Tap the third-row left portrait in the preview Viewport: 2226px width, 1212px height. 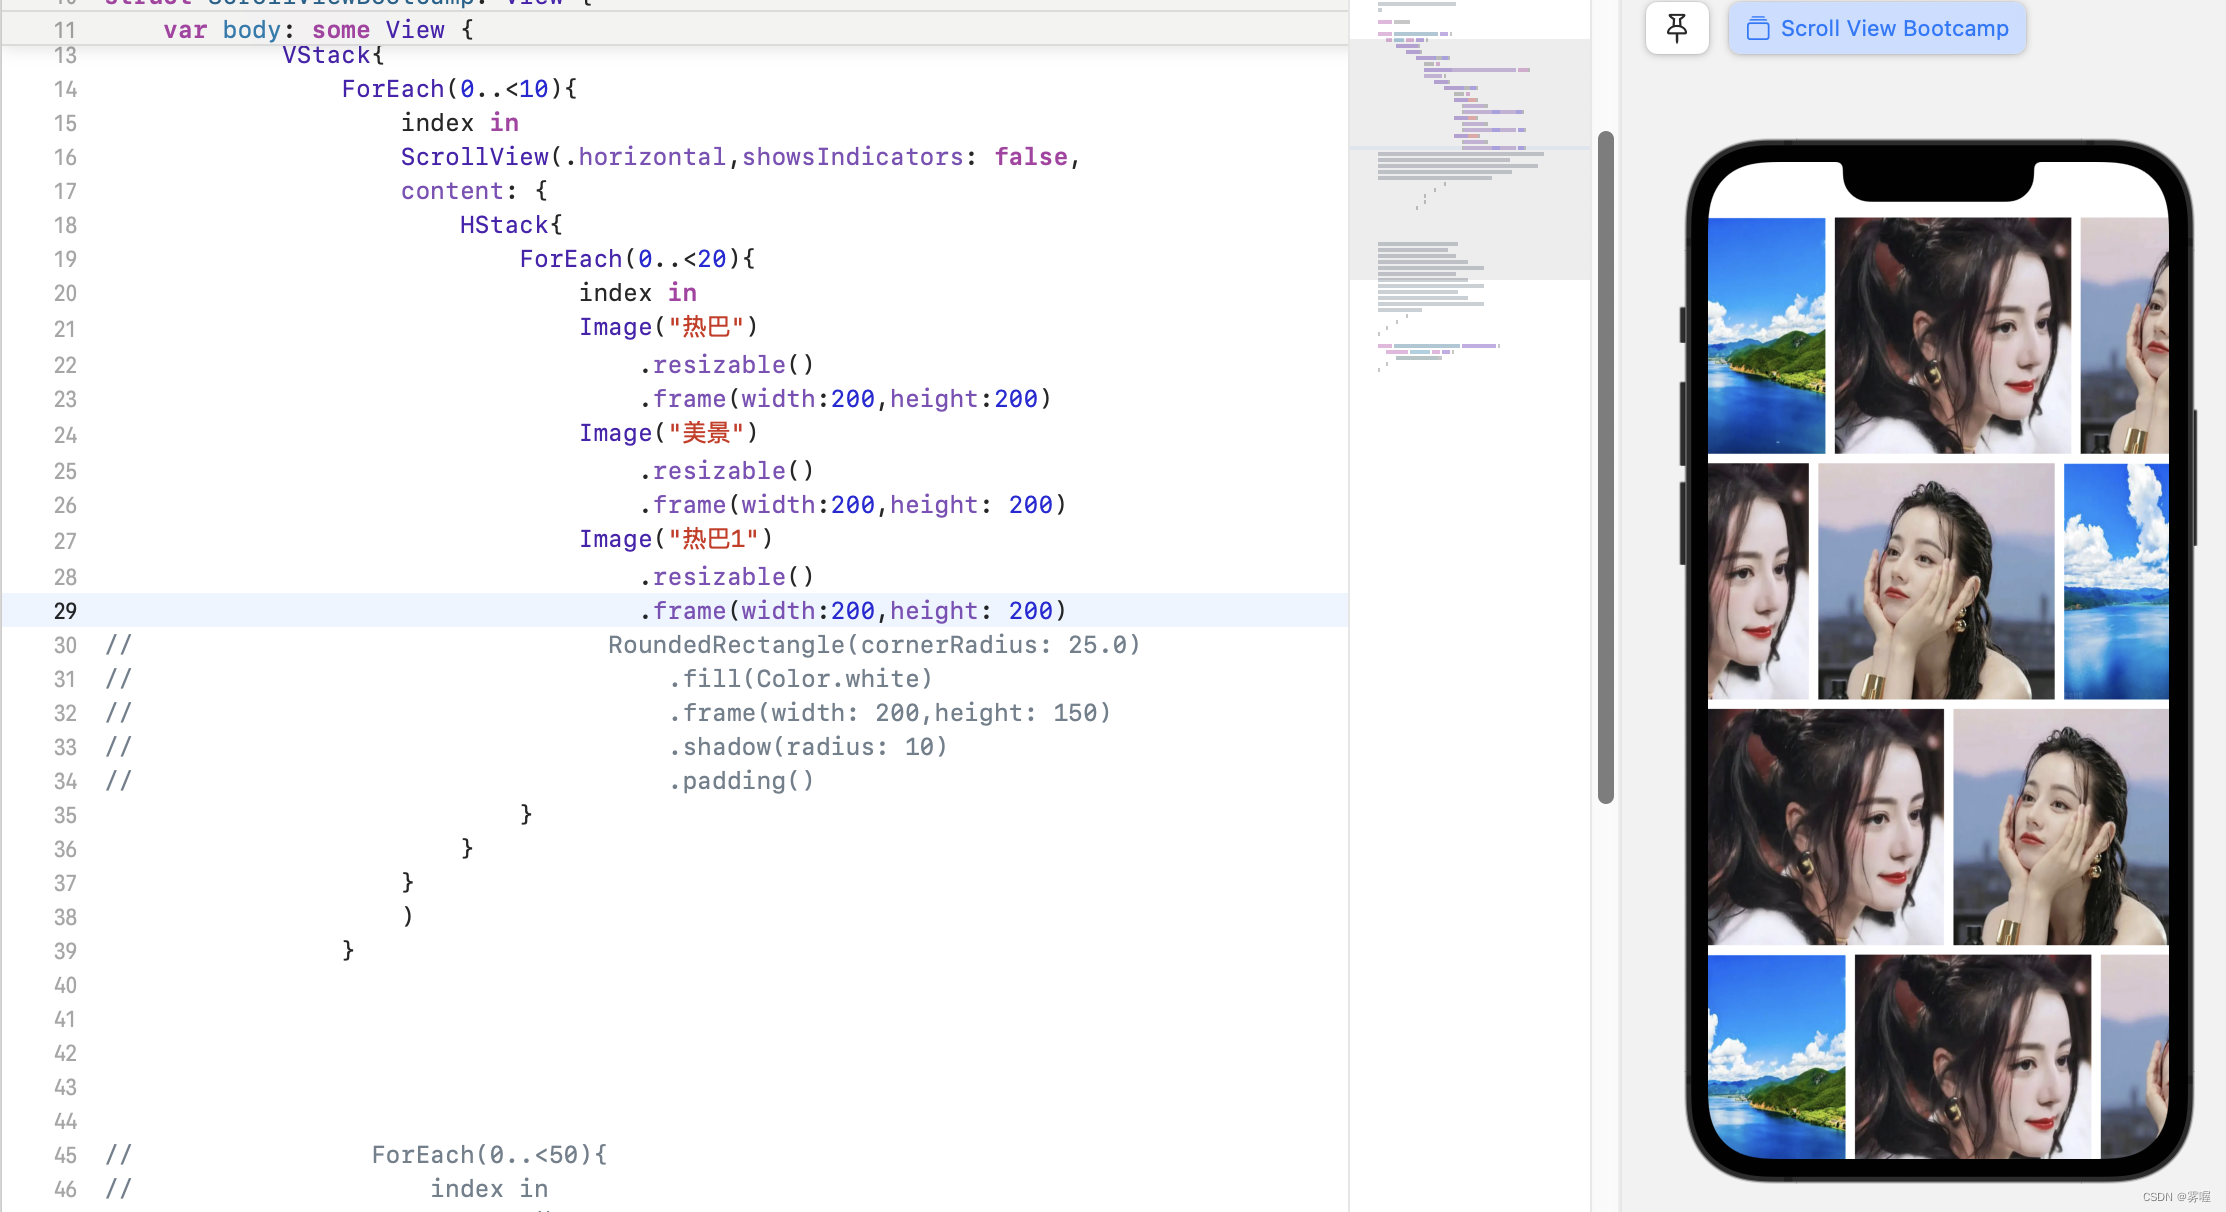click(1825, 827)
